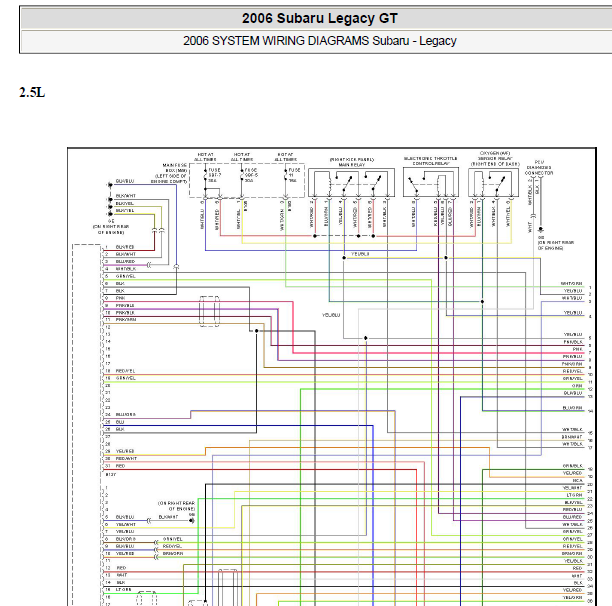Click the "2006 Subaru Legacy GT" heading
Screen dimensions: 612x606
coord(320,18)
